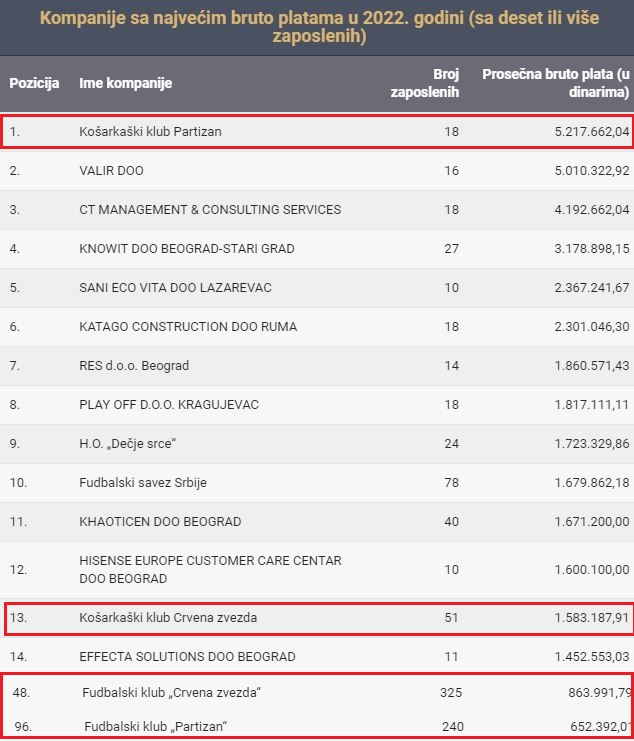Click SANI ECO VITA DOO LAZAREVAC

click(x=175, y=288)
